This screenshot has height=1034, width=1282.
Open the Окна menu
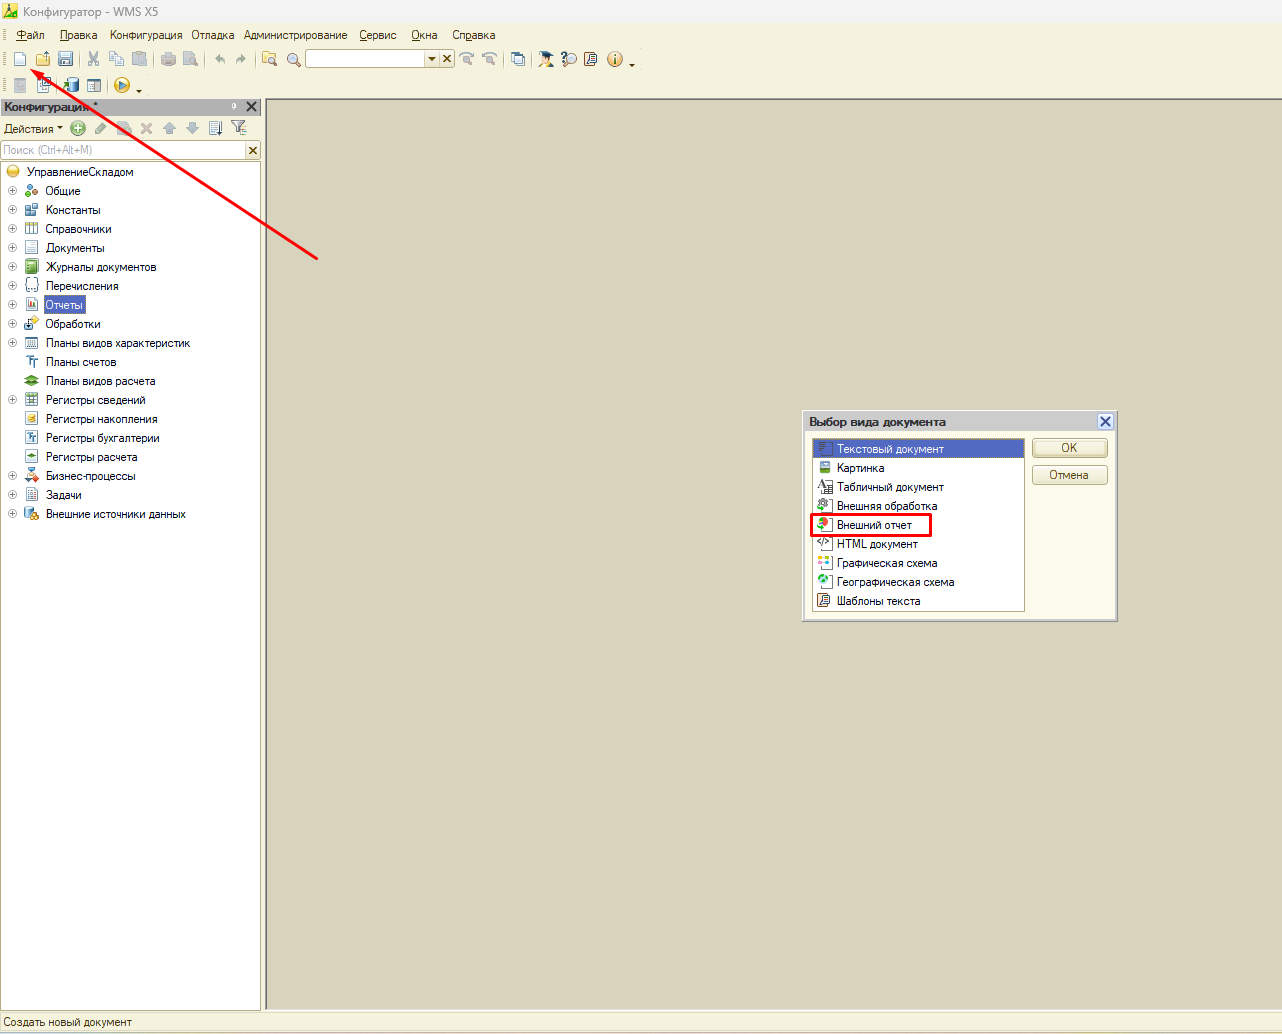click(425, 35)
